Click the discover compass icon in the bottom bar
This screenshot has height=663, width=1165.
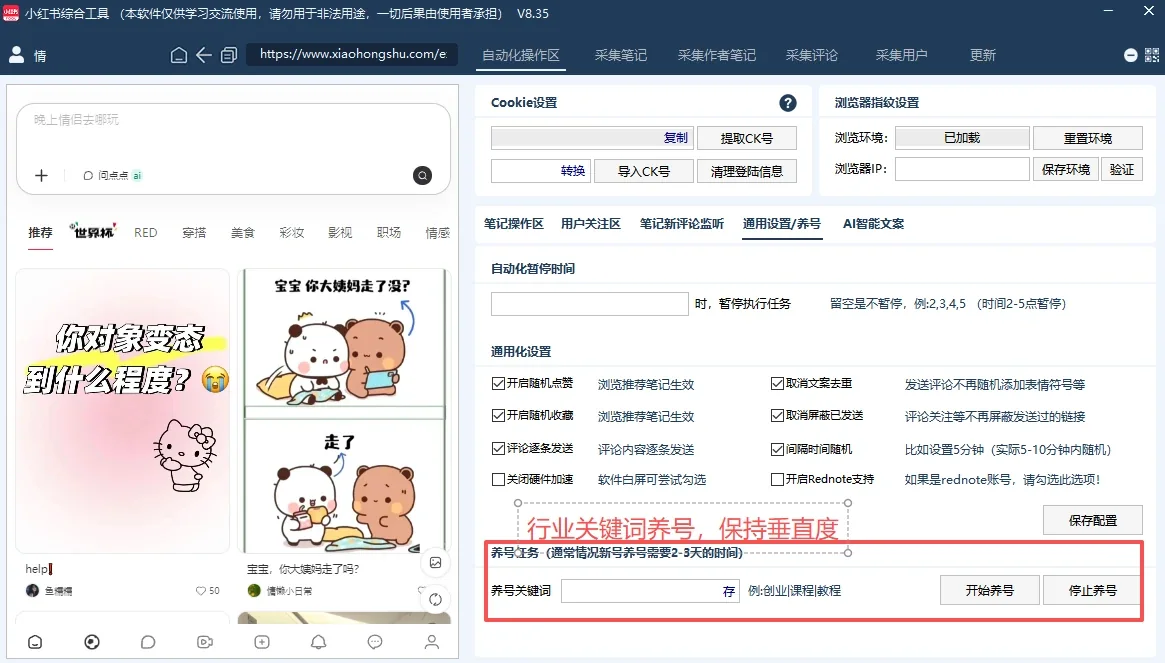[92, 641]
